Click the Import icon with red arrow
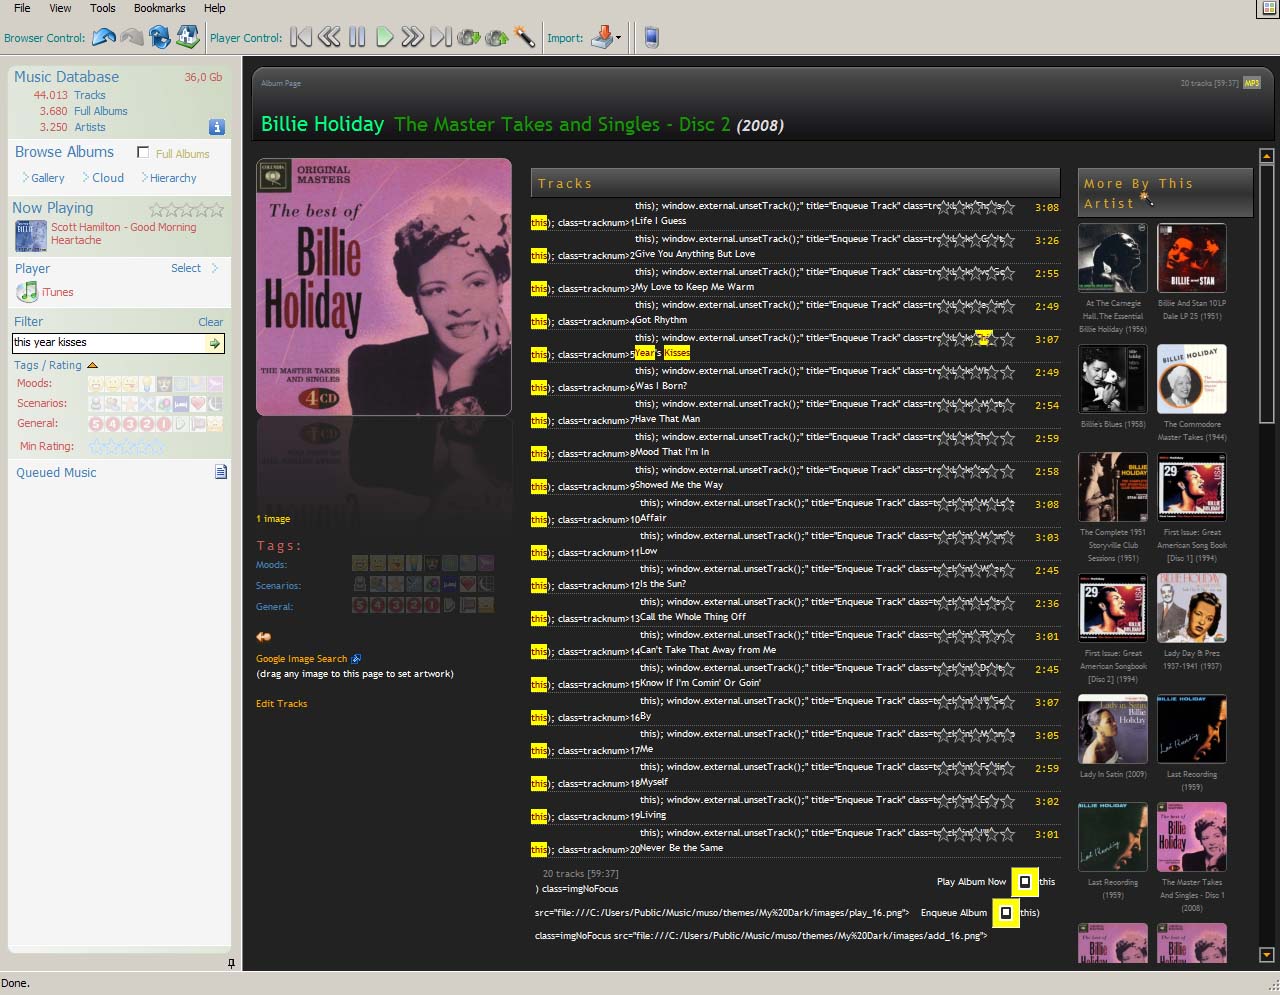This screenshot has width=1280, height=995. tap(602, 37)
